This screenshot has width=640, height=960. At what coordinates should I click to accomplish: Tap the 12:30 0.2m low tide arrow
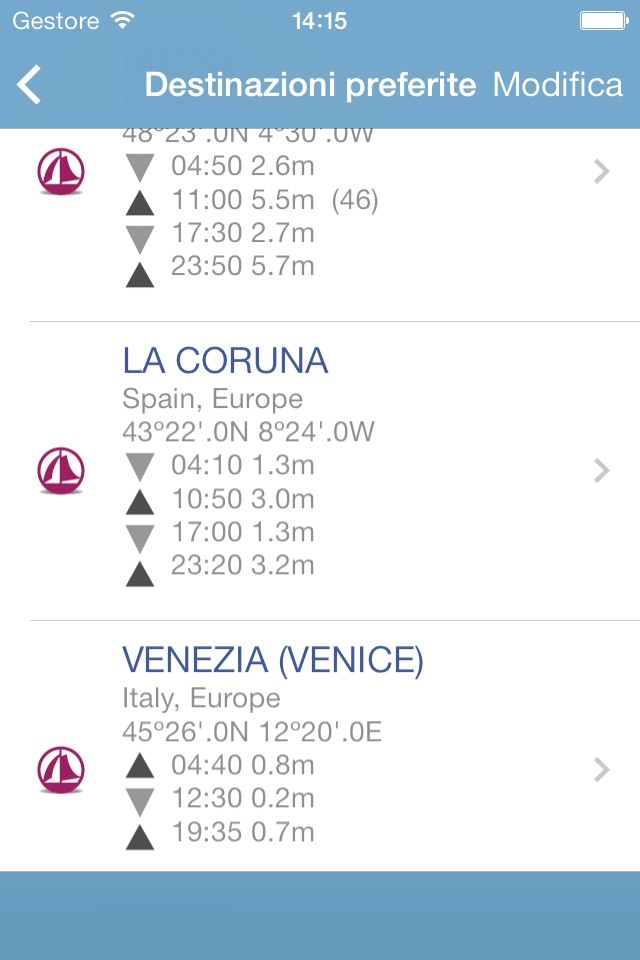pos(140,803)
